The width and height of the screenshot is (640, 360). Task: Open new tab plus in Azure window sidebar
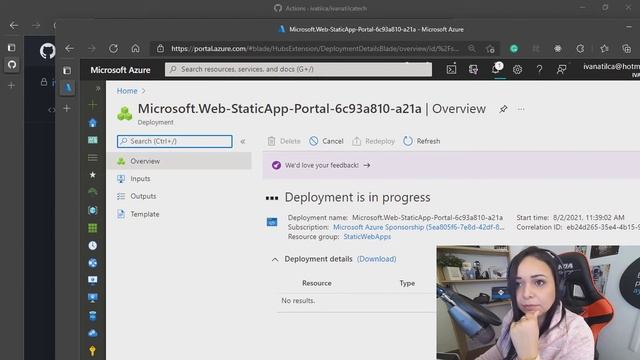[67, 109]
